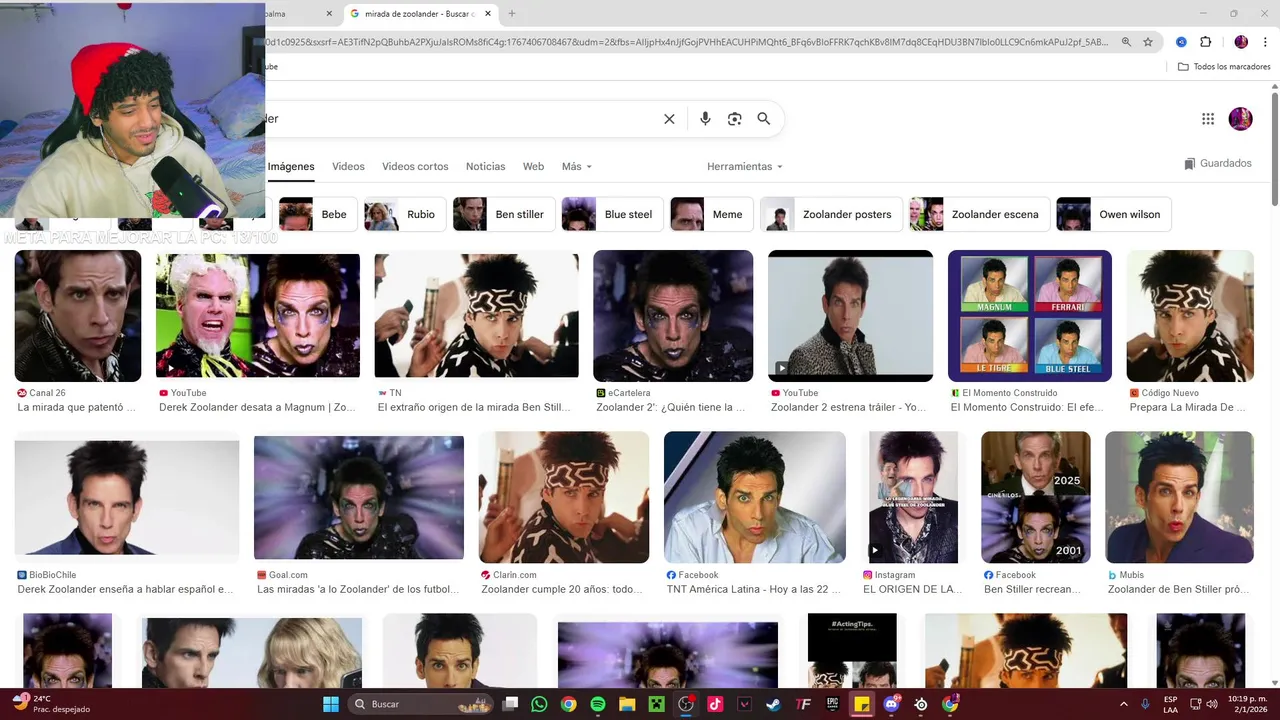Open Windows Start menu

point(331,704)
